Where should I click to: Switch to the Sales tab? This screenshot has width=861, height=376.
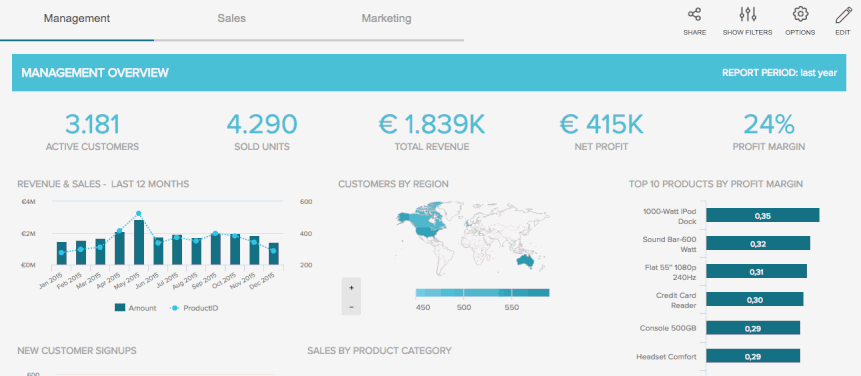pyautogui.click(x=232, y=18)
